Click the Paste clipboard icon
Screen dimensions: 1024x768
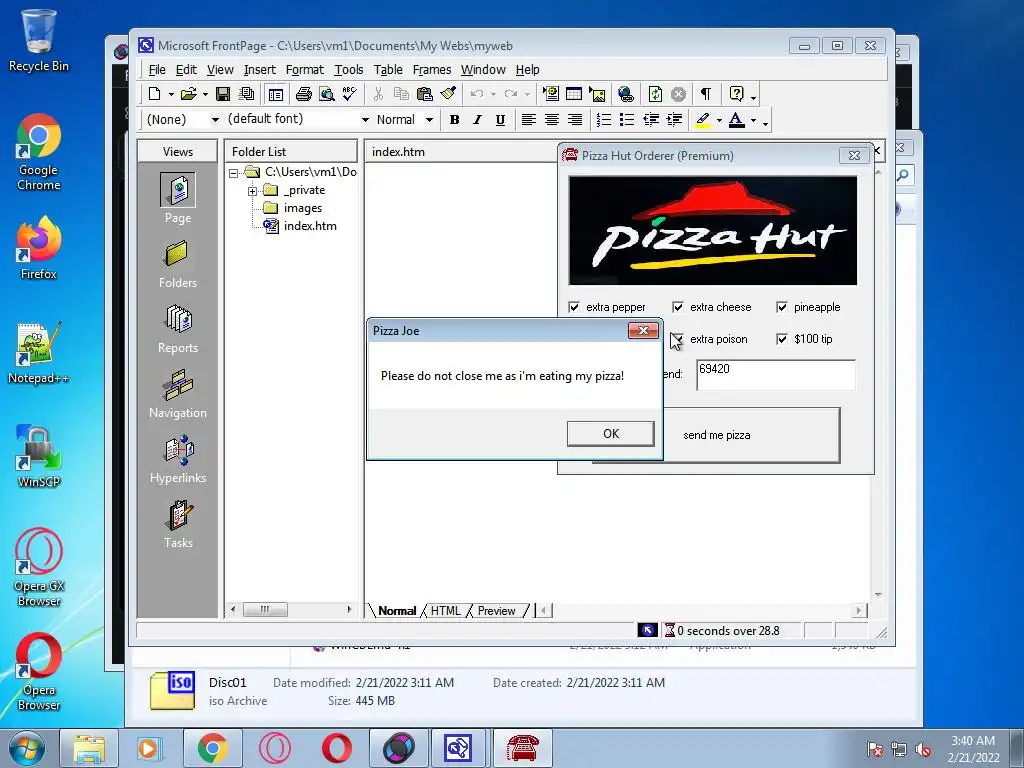pos(424,94)
